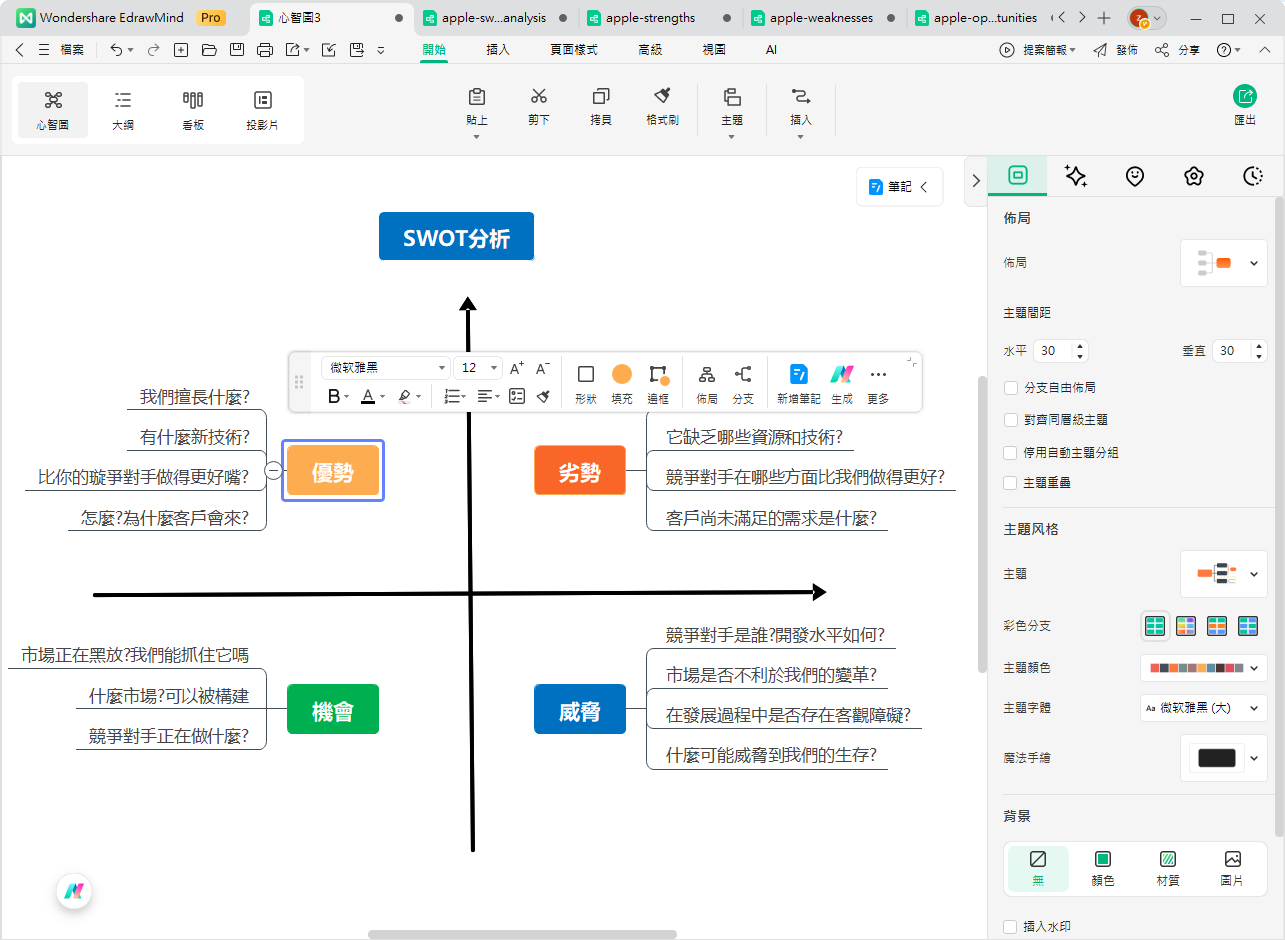Open the 插入 ribbon tab
The image size is (1285, 940).
(x=497, y=49)
